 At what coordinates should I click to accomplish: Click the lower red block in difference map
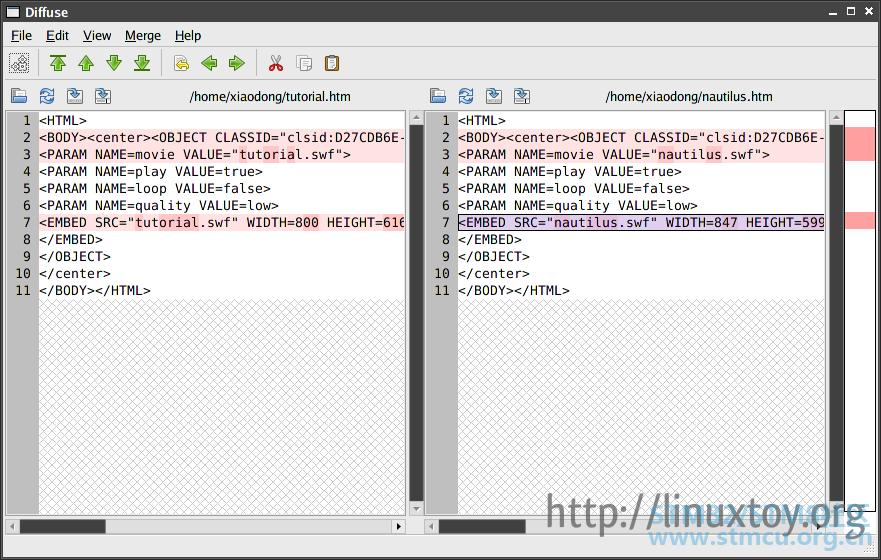pos(860,220)
